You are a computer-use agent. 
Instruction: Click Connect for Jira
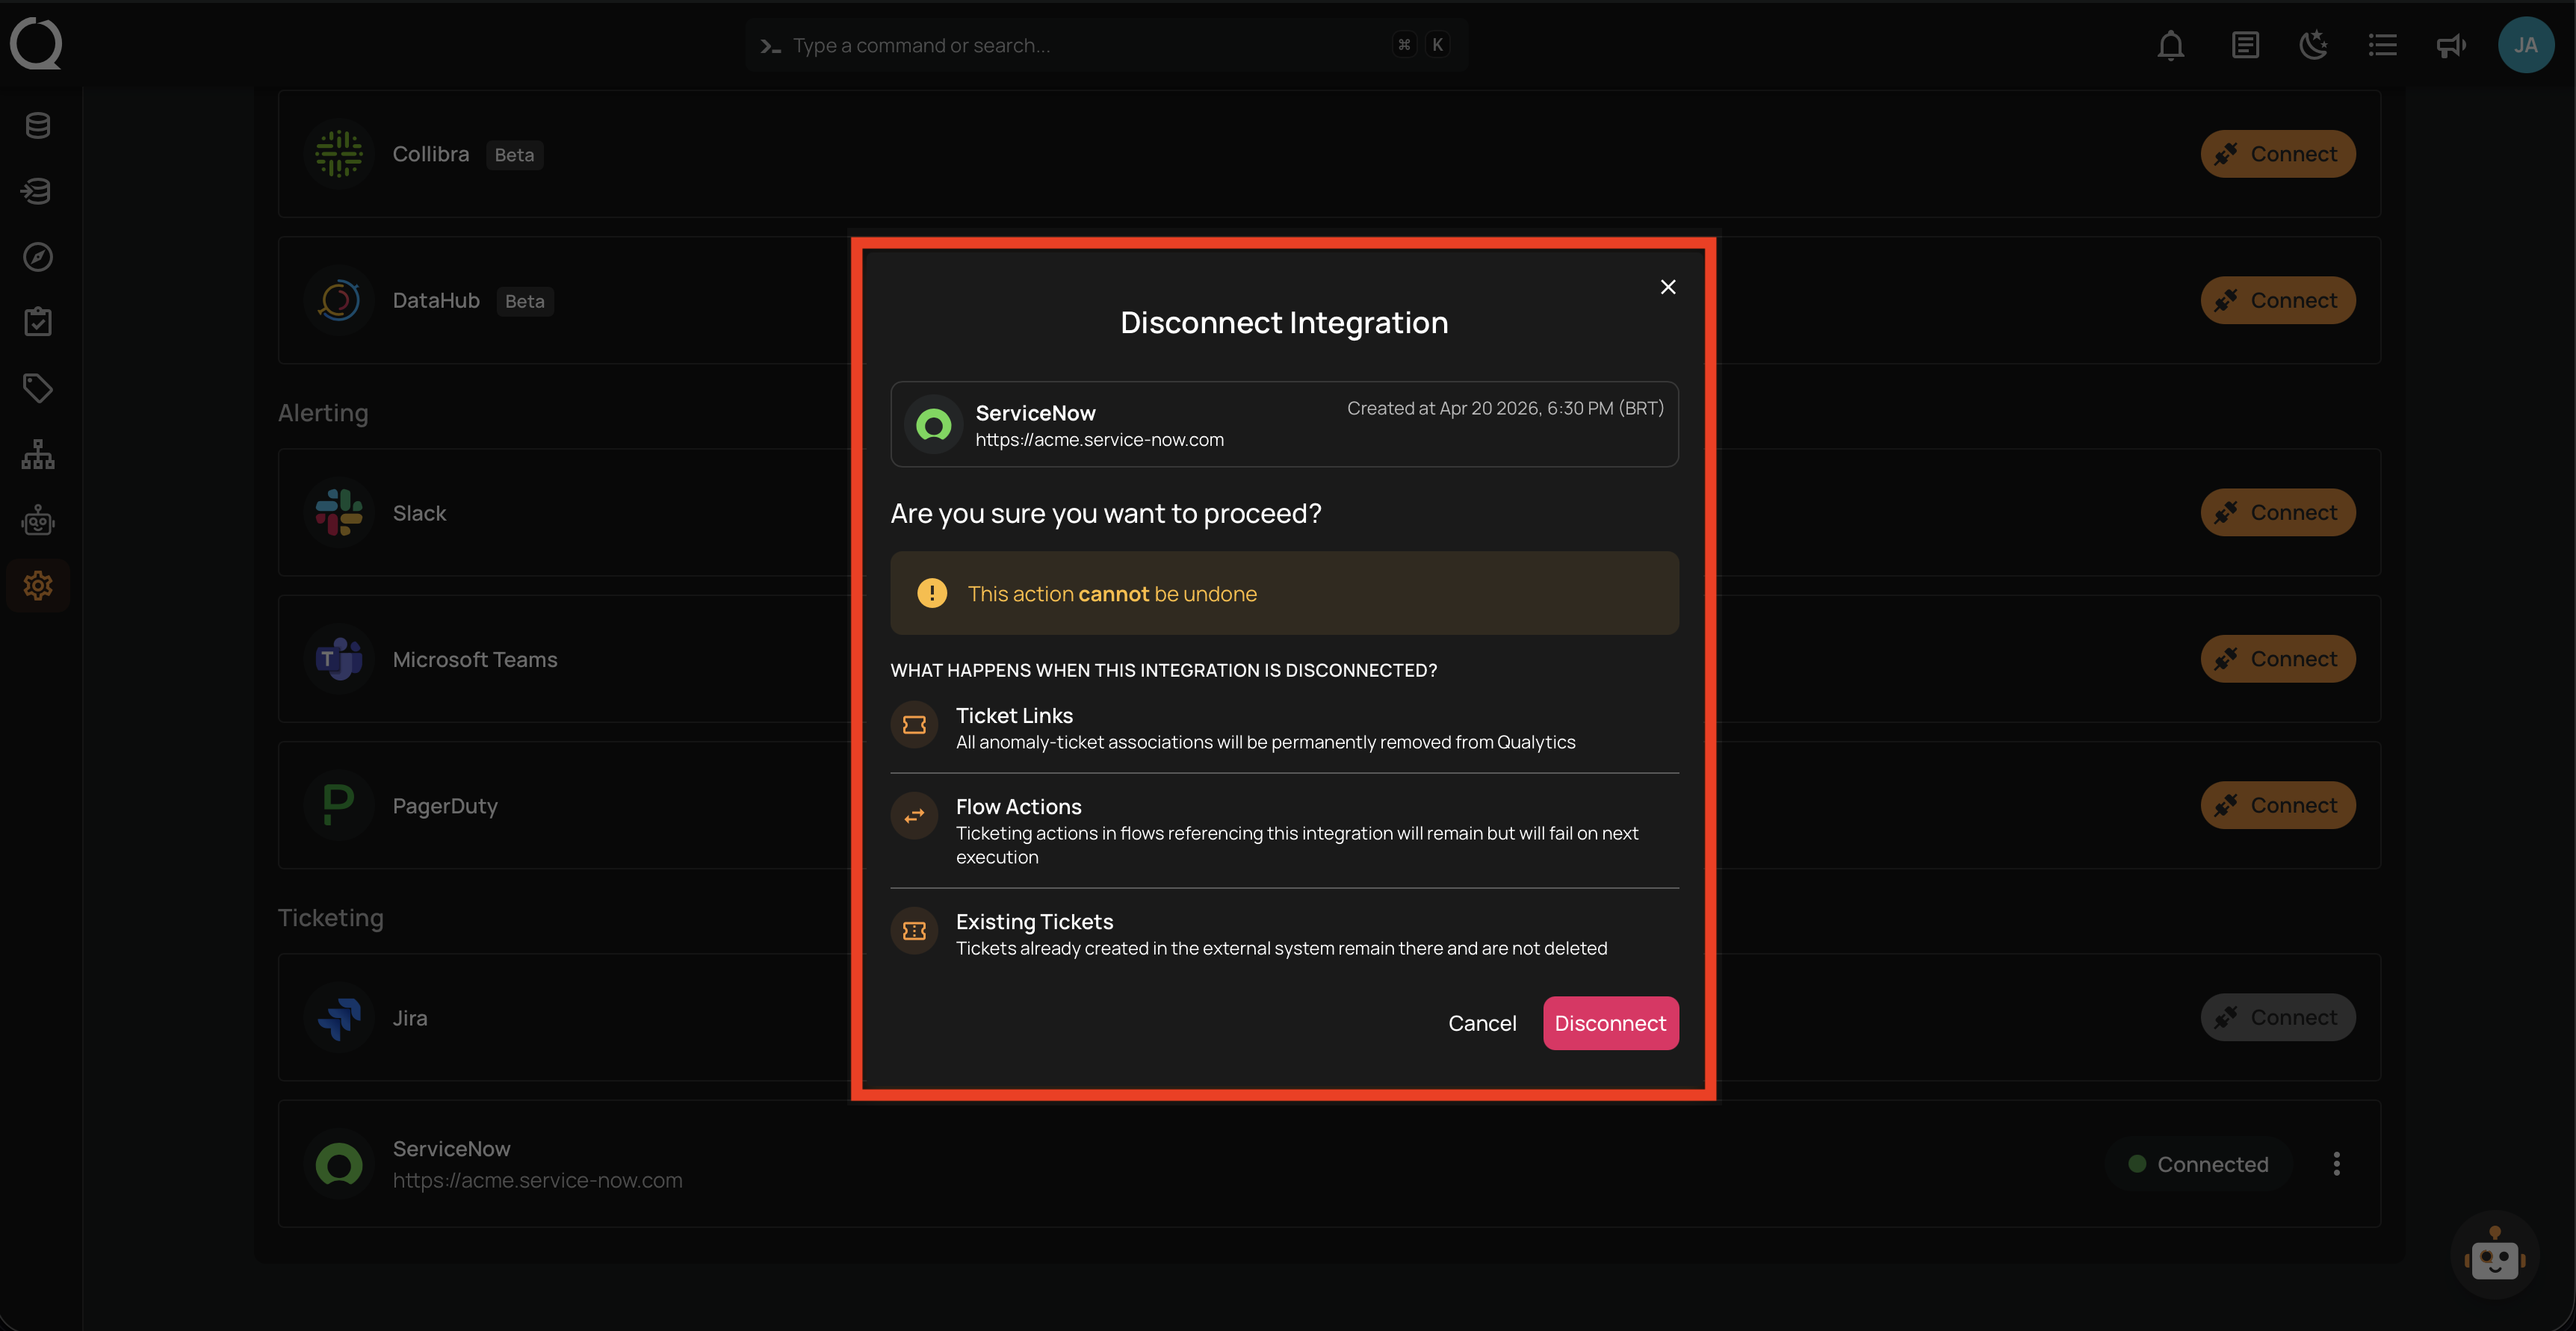pos(2278,1017)
